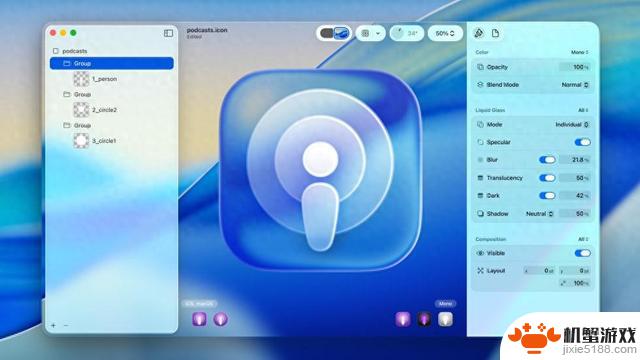
Task: Open the grid overlay dropdown arrow
Action: coord(378,33)
